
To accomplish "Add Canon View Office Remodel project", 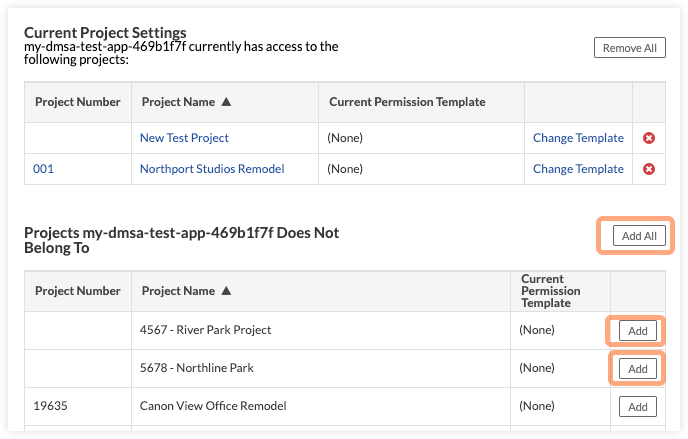I will pos(637,406).
